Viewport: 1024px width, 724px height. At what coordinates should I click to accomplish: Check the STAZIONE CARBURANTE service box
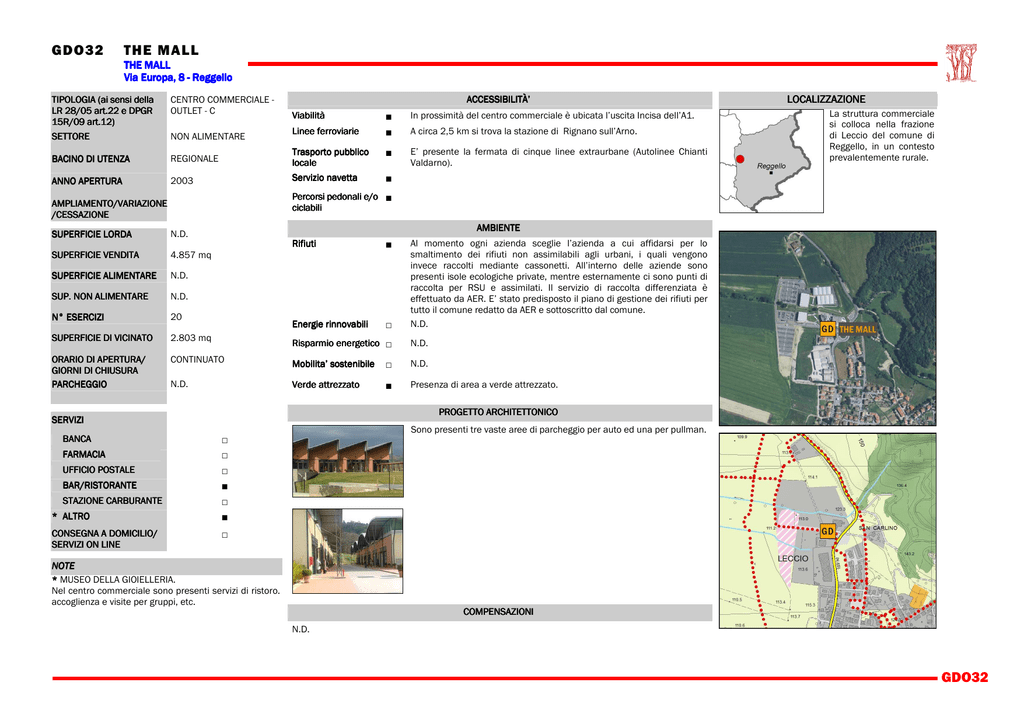(x=225, y=502)
